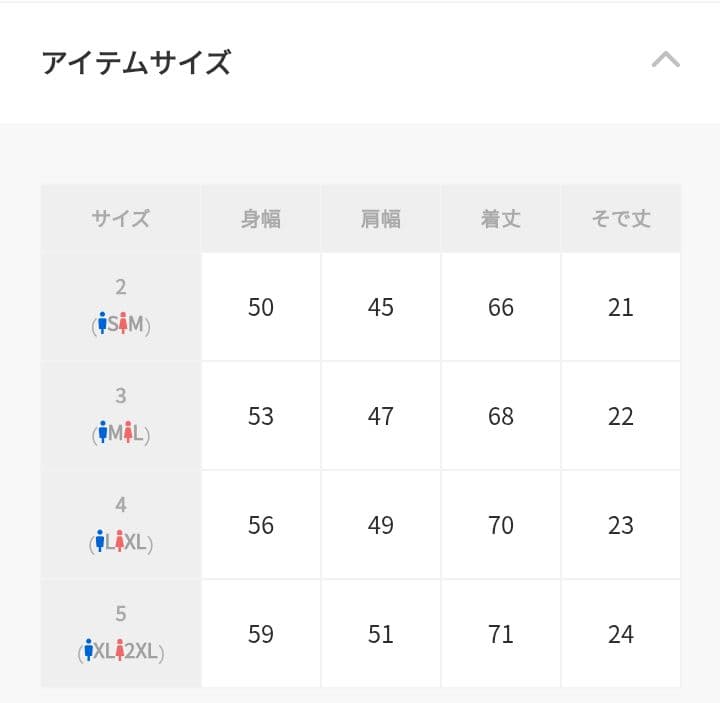Click the blue male icon in size 4 row

pos(99,541)
